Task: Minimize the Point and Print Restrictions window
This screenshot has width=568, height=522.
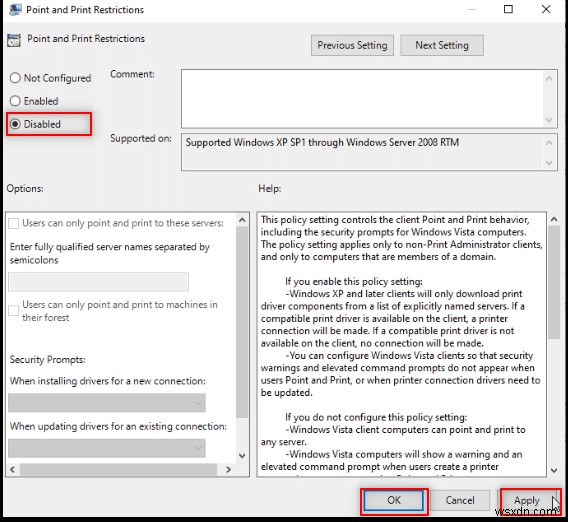Action: (471, 9)
